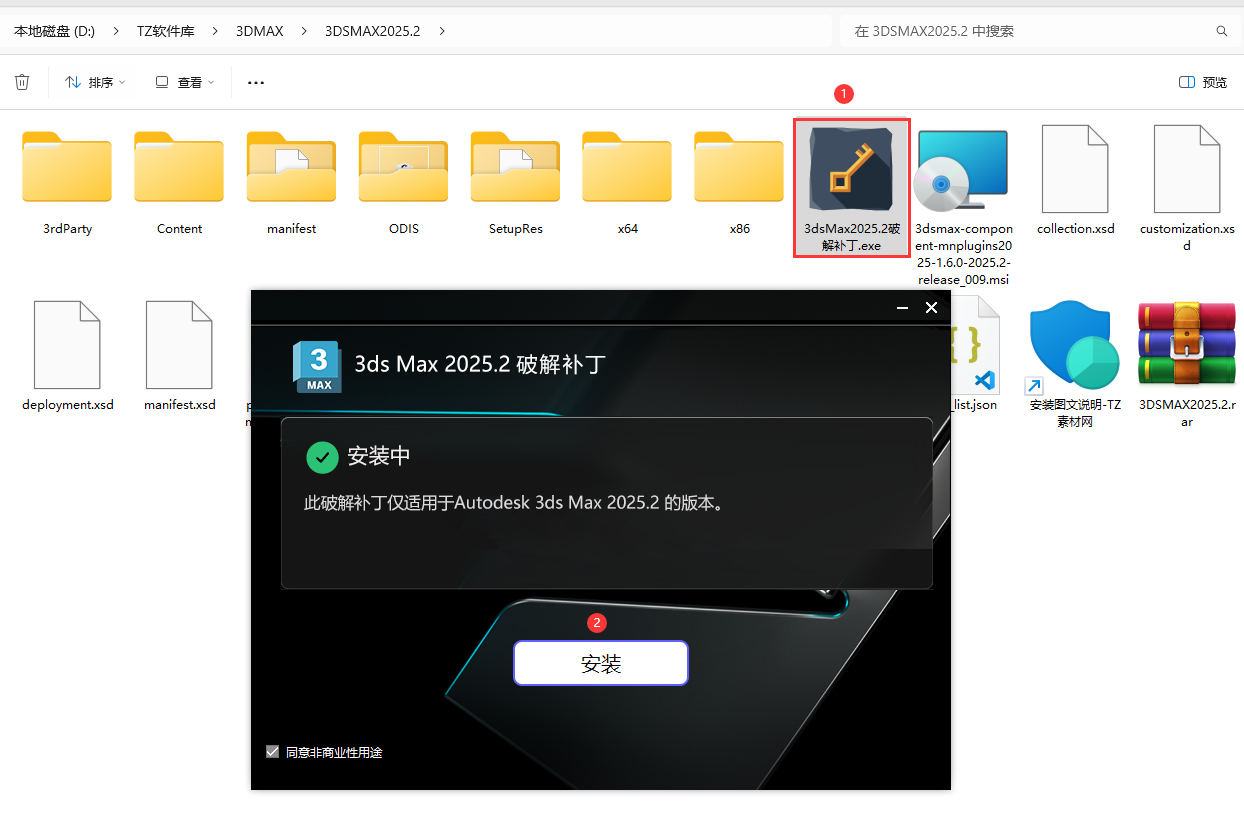This screenshot has height=817, width=1244.
Task: Close the 3ds Max patch dialog
Action: [x=931, y=308]
